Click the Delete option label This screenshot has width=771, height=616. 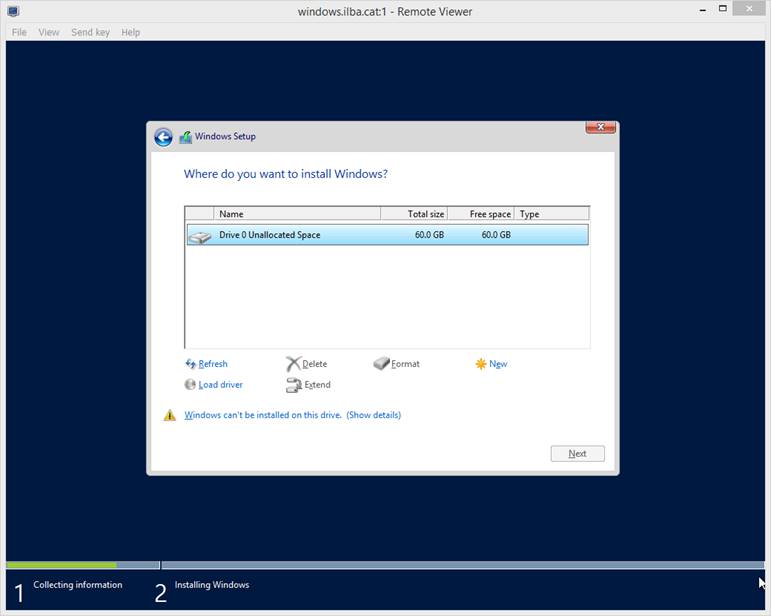coord(315,364)
